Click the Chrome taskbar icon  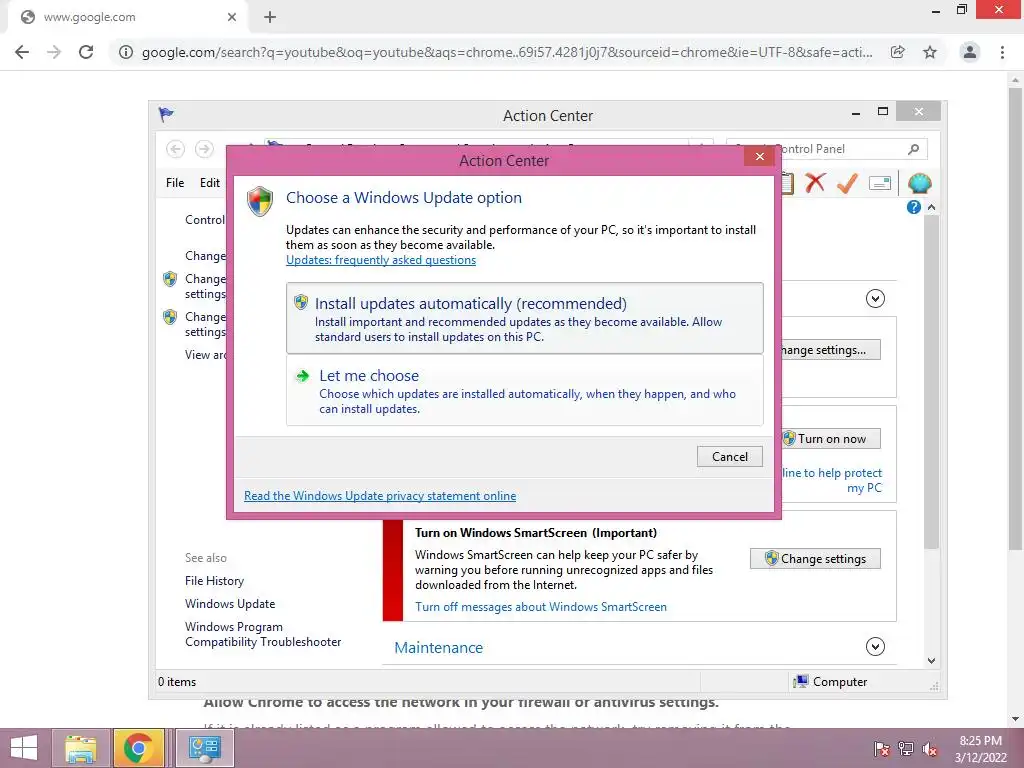(138, 748)
